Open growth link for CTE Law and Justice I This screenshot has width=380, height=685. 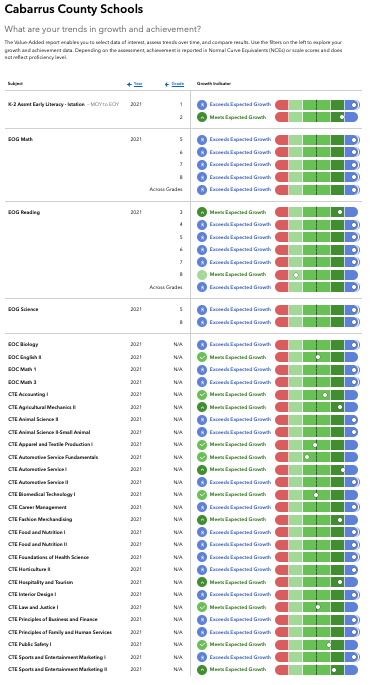click(238, 607)
